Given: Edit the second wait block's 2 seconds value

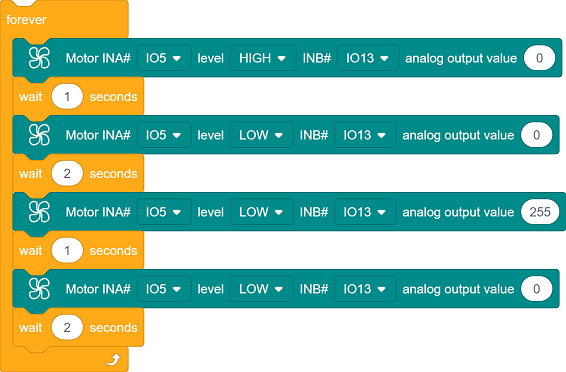Looking at the screenshot, I should click(67, 174).
